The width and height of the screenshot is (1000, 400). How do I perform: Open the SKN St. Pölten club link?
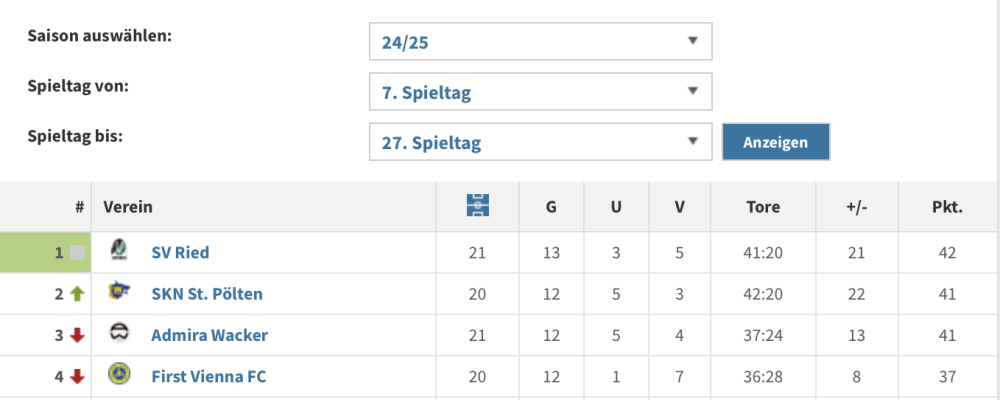tap(207, 294)
